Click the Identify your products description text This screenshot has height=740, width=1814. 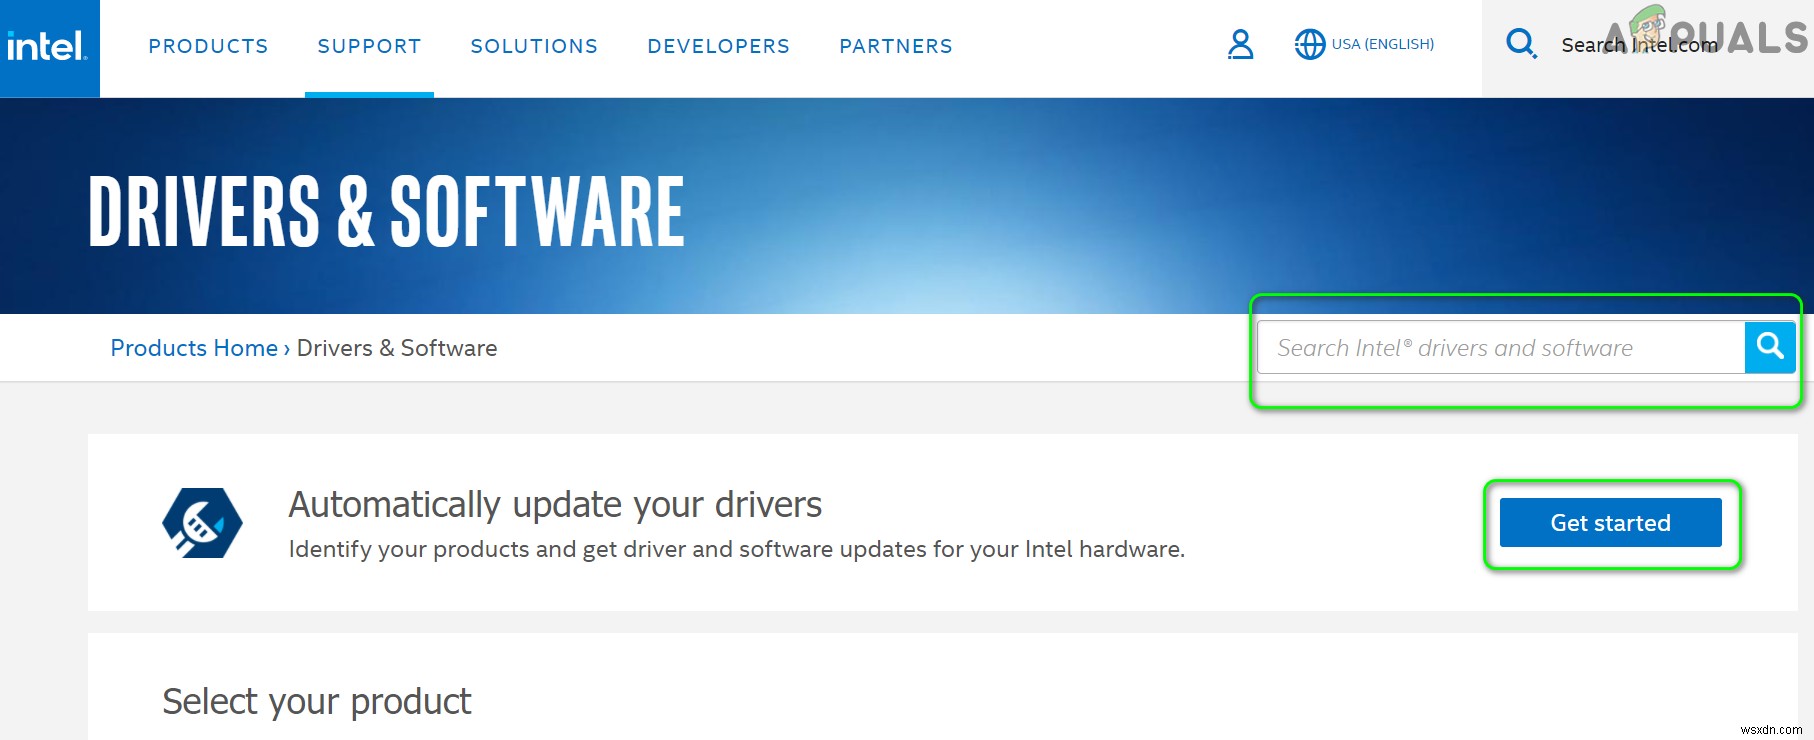tap(736, 550)
